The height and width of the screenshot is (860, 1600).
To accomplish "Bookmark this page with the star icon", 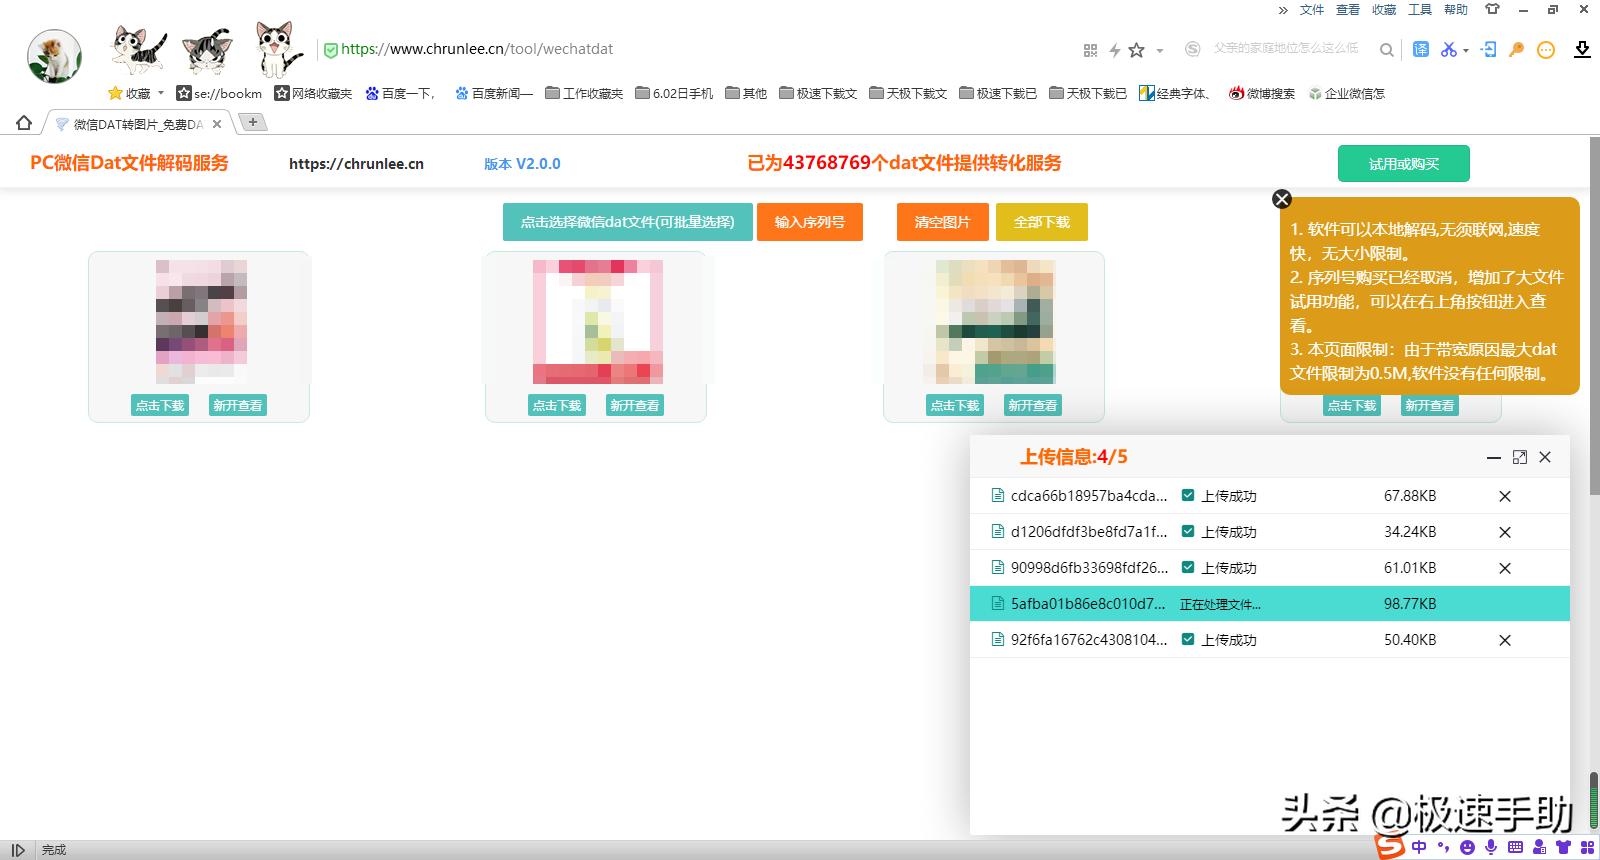I will [x=1136, y=50].
